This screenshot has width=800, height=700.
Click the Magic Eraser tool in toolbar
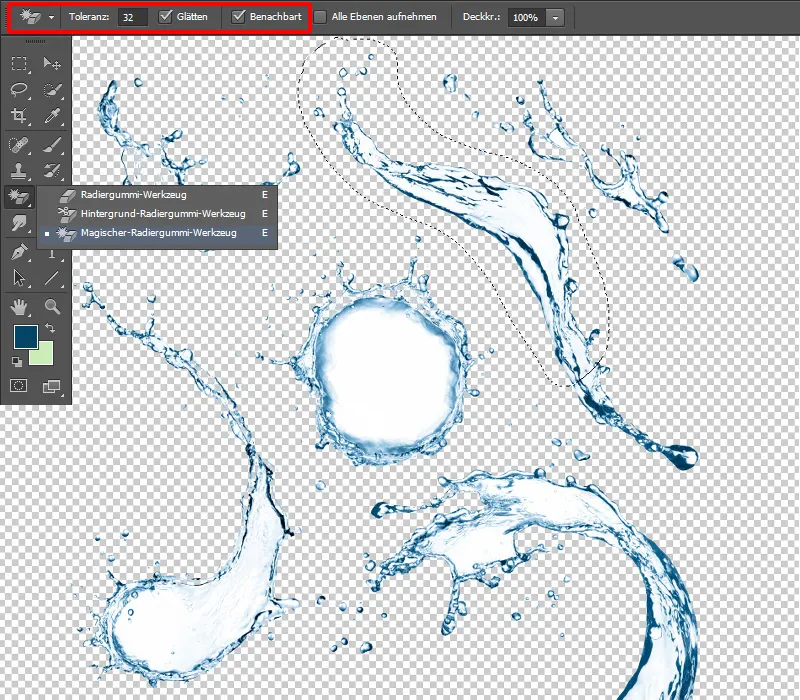19,196
